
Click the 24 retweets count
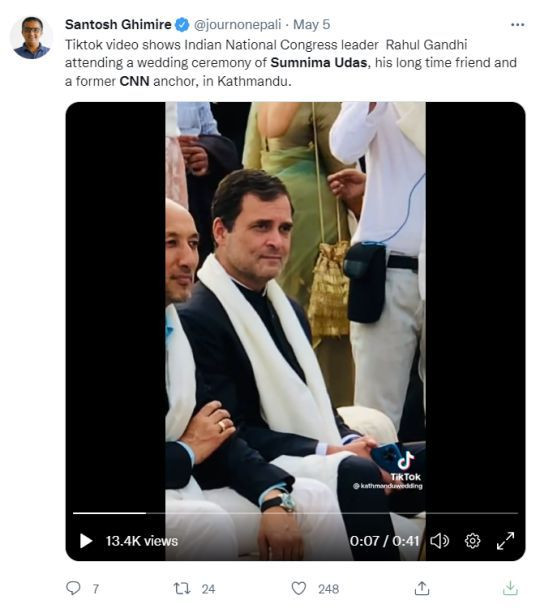tap(208, 589)
